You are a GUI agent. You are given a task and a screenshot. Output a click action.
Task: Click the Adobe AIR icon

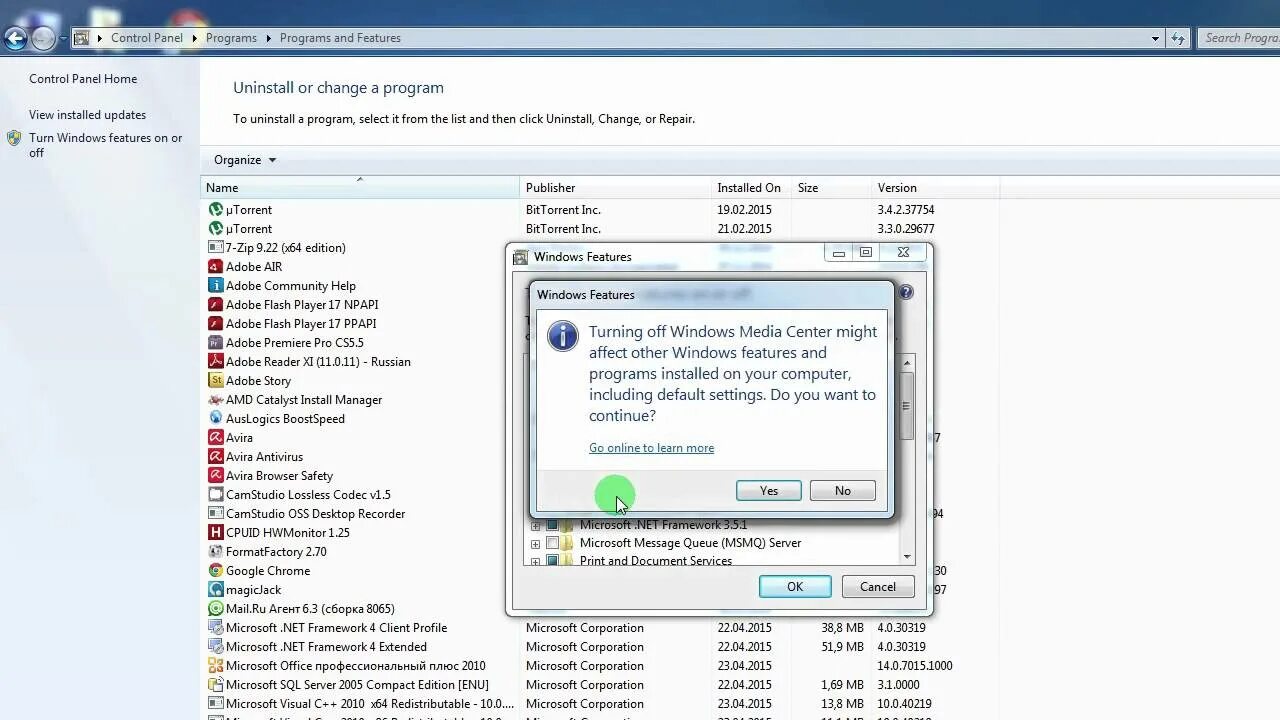tap(215, 267)
